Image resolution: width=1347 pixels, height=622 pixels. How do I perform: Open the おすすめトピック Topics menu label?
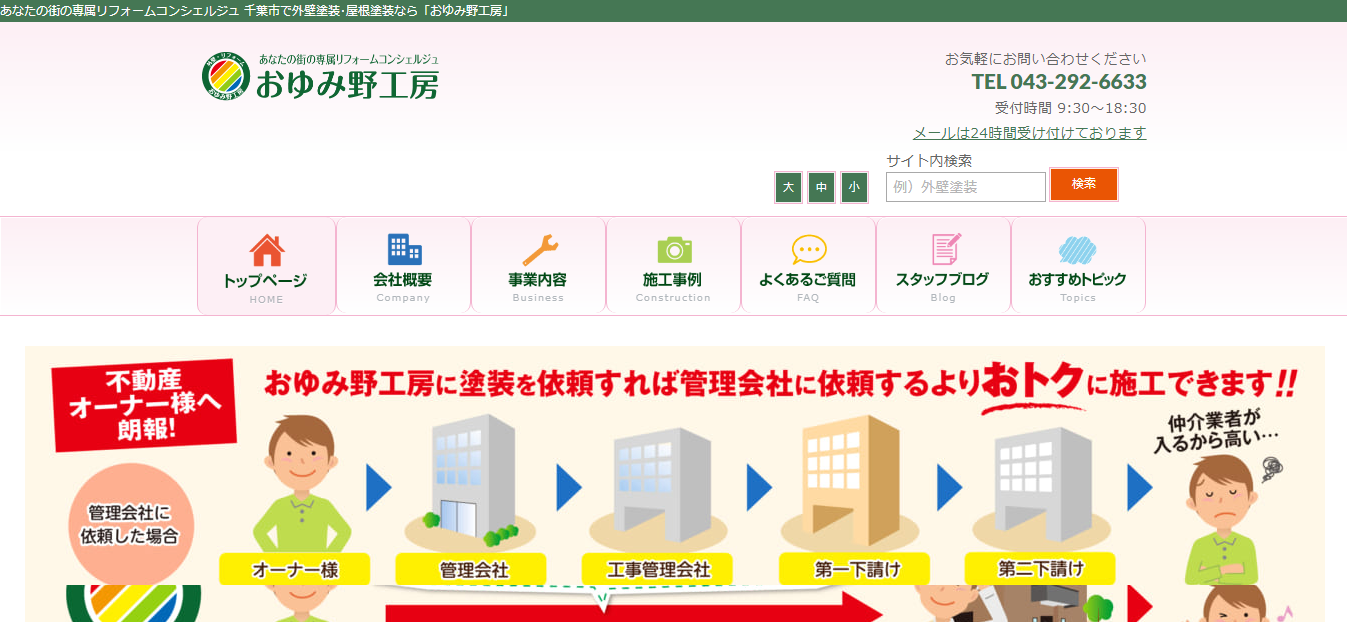click(1078, 287)
